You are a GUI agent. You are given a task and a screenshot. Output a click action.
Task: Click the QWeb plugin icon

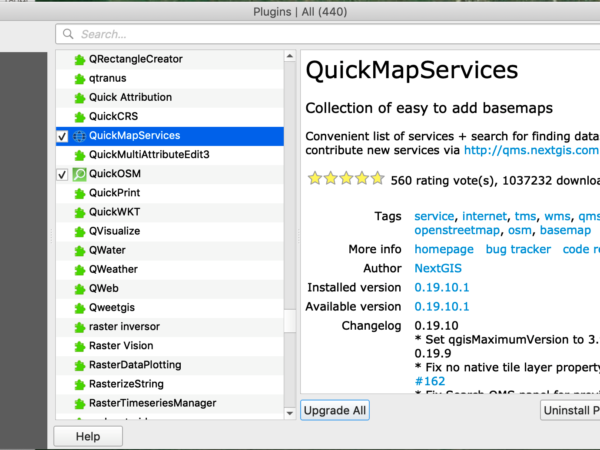[x=80, y=289]
